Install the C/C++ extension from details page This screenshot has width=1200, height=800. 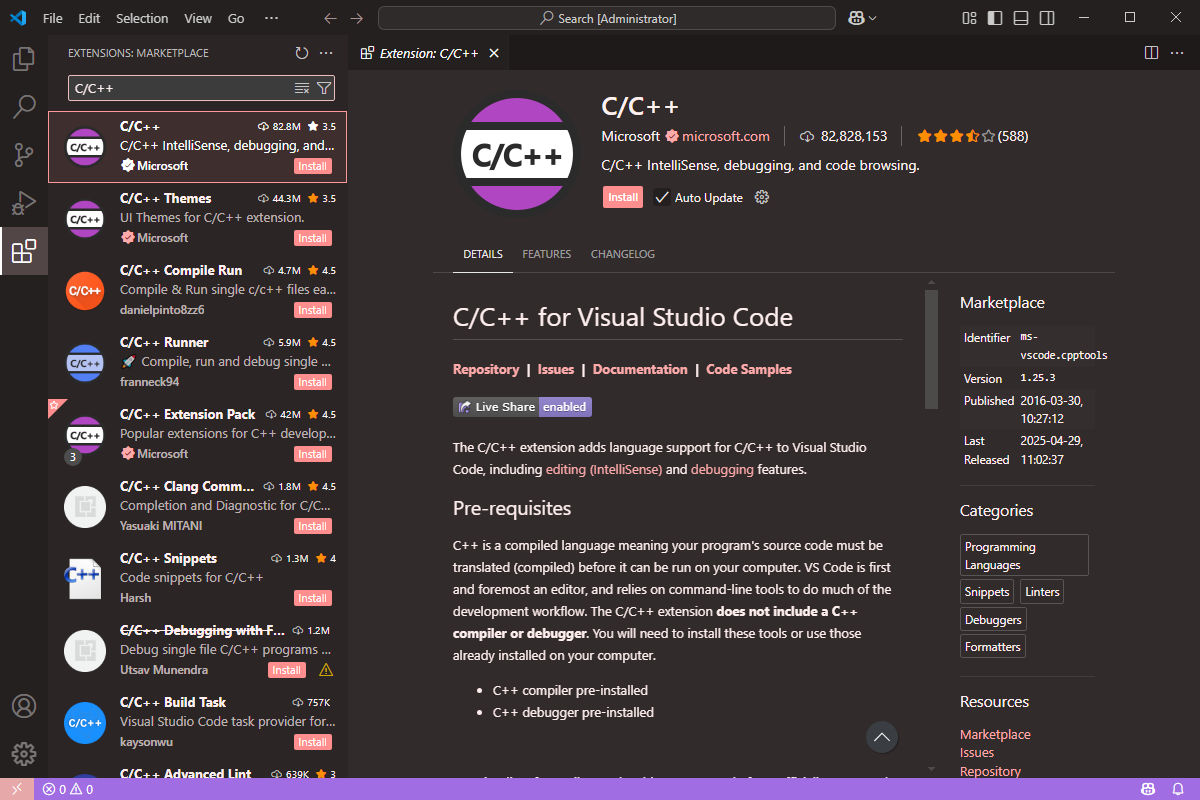pyautogui.click(x=623, y=197)
